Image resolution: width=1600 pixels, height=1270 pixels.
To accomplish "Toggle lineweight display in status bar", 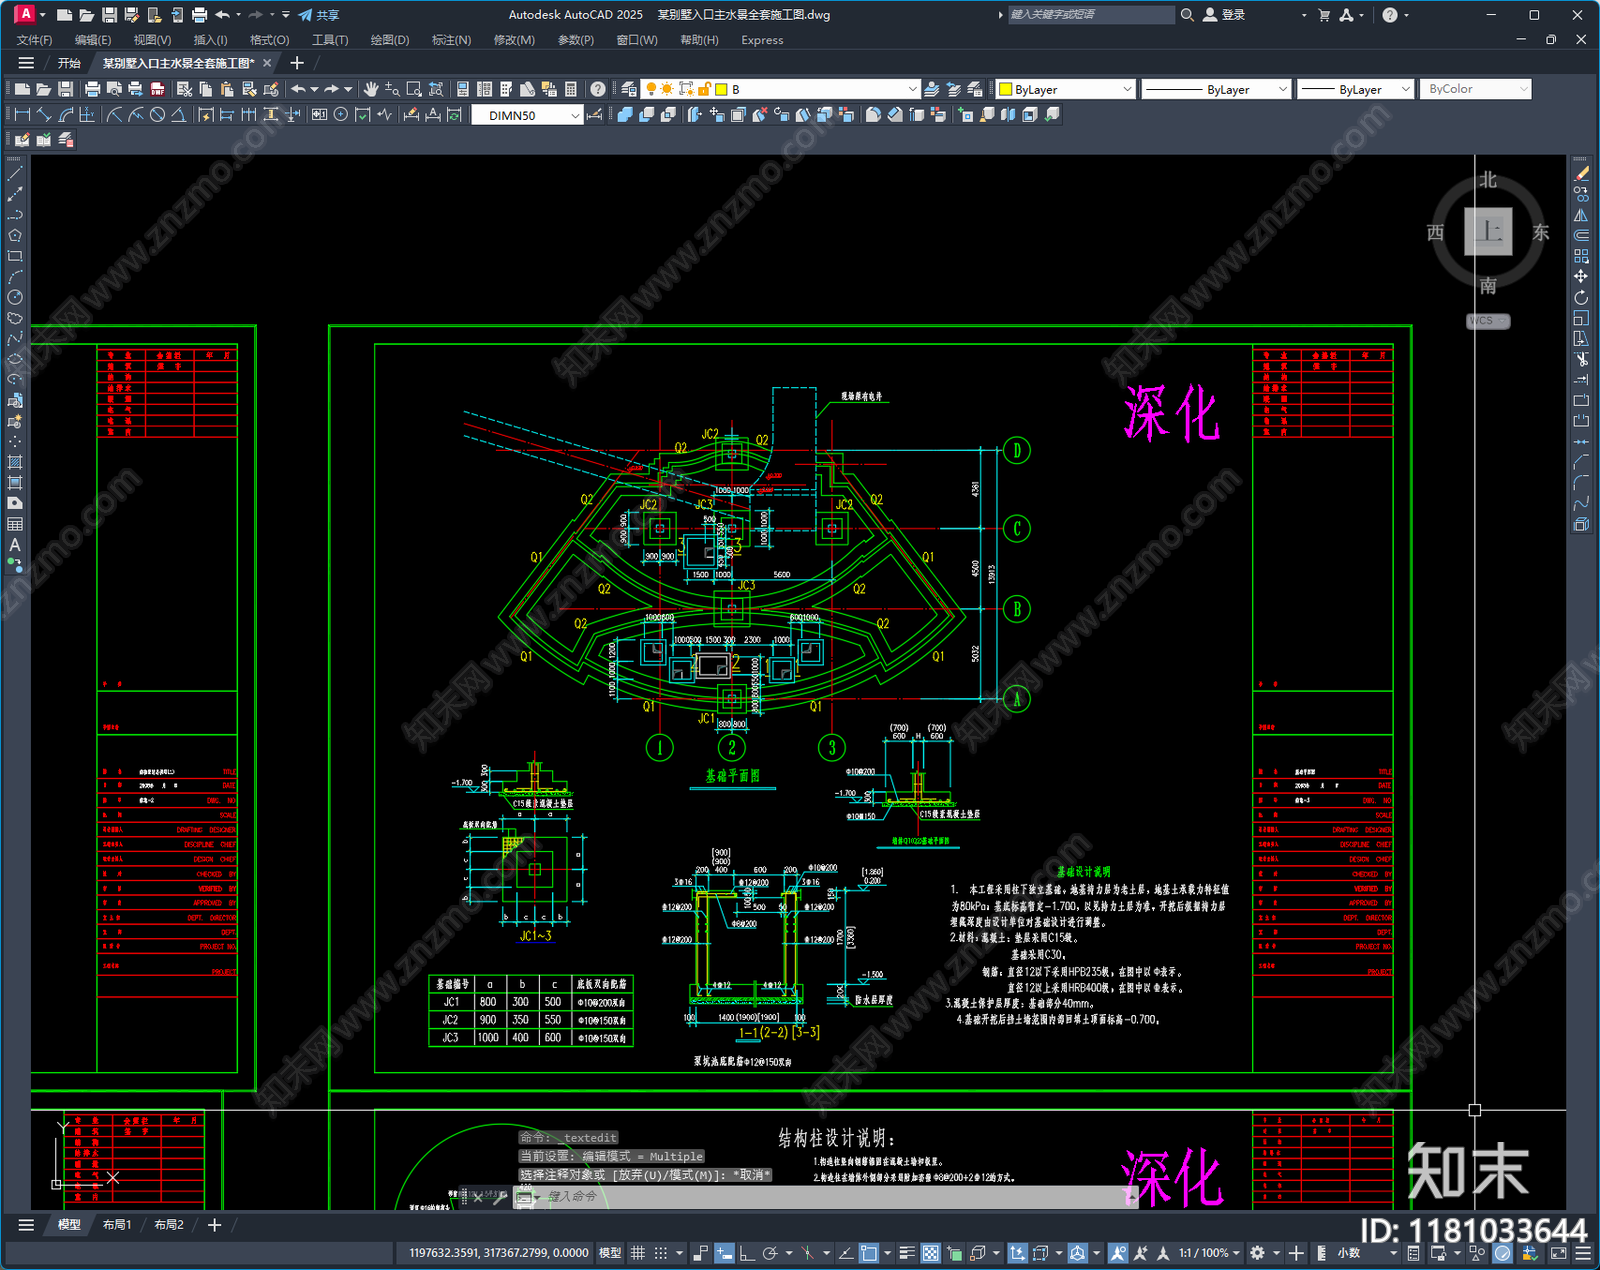I will 907,1253.
